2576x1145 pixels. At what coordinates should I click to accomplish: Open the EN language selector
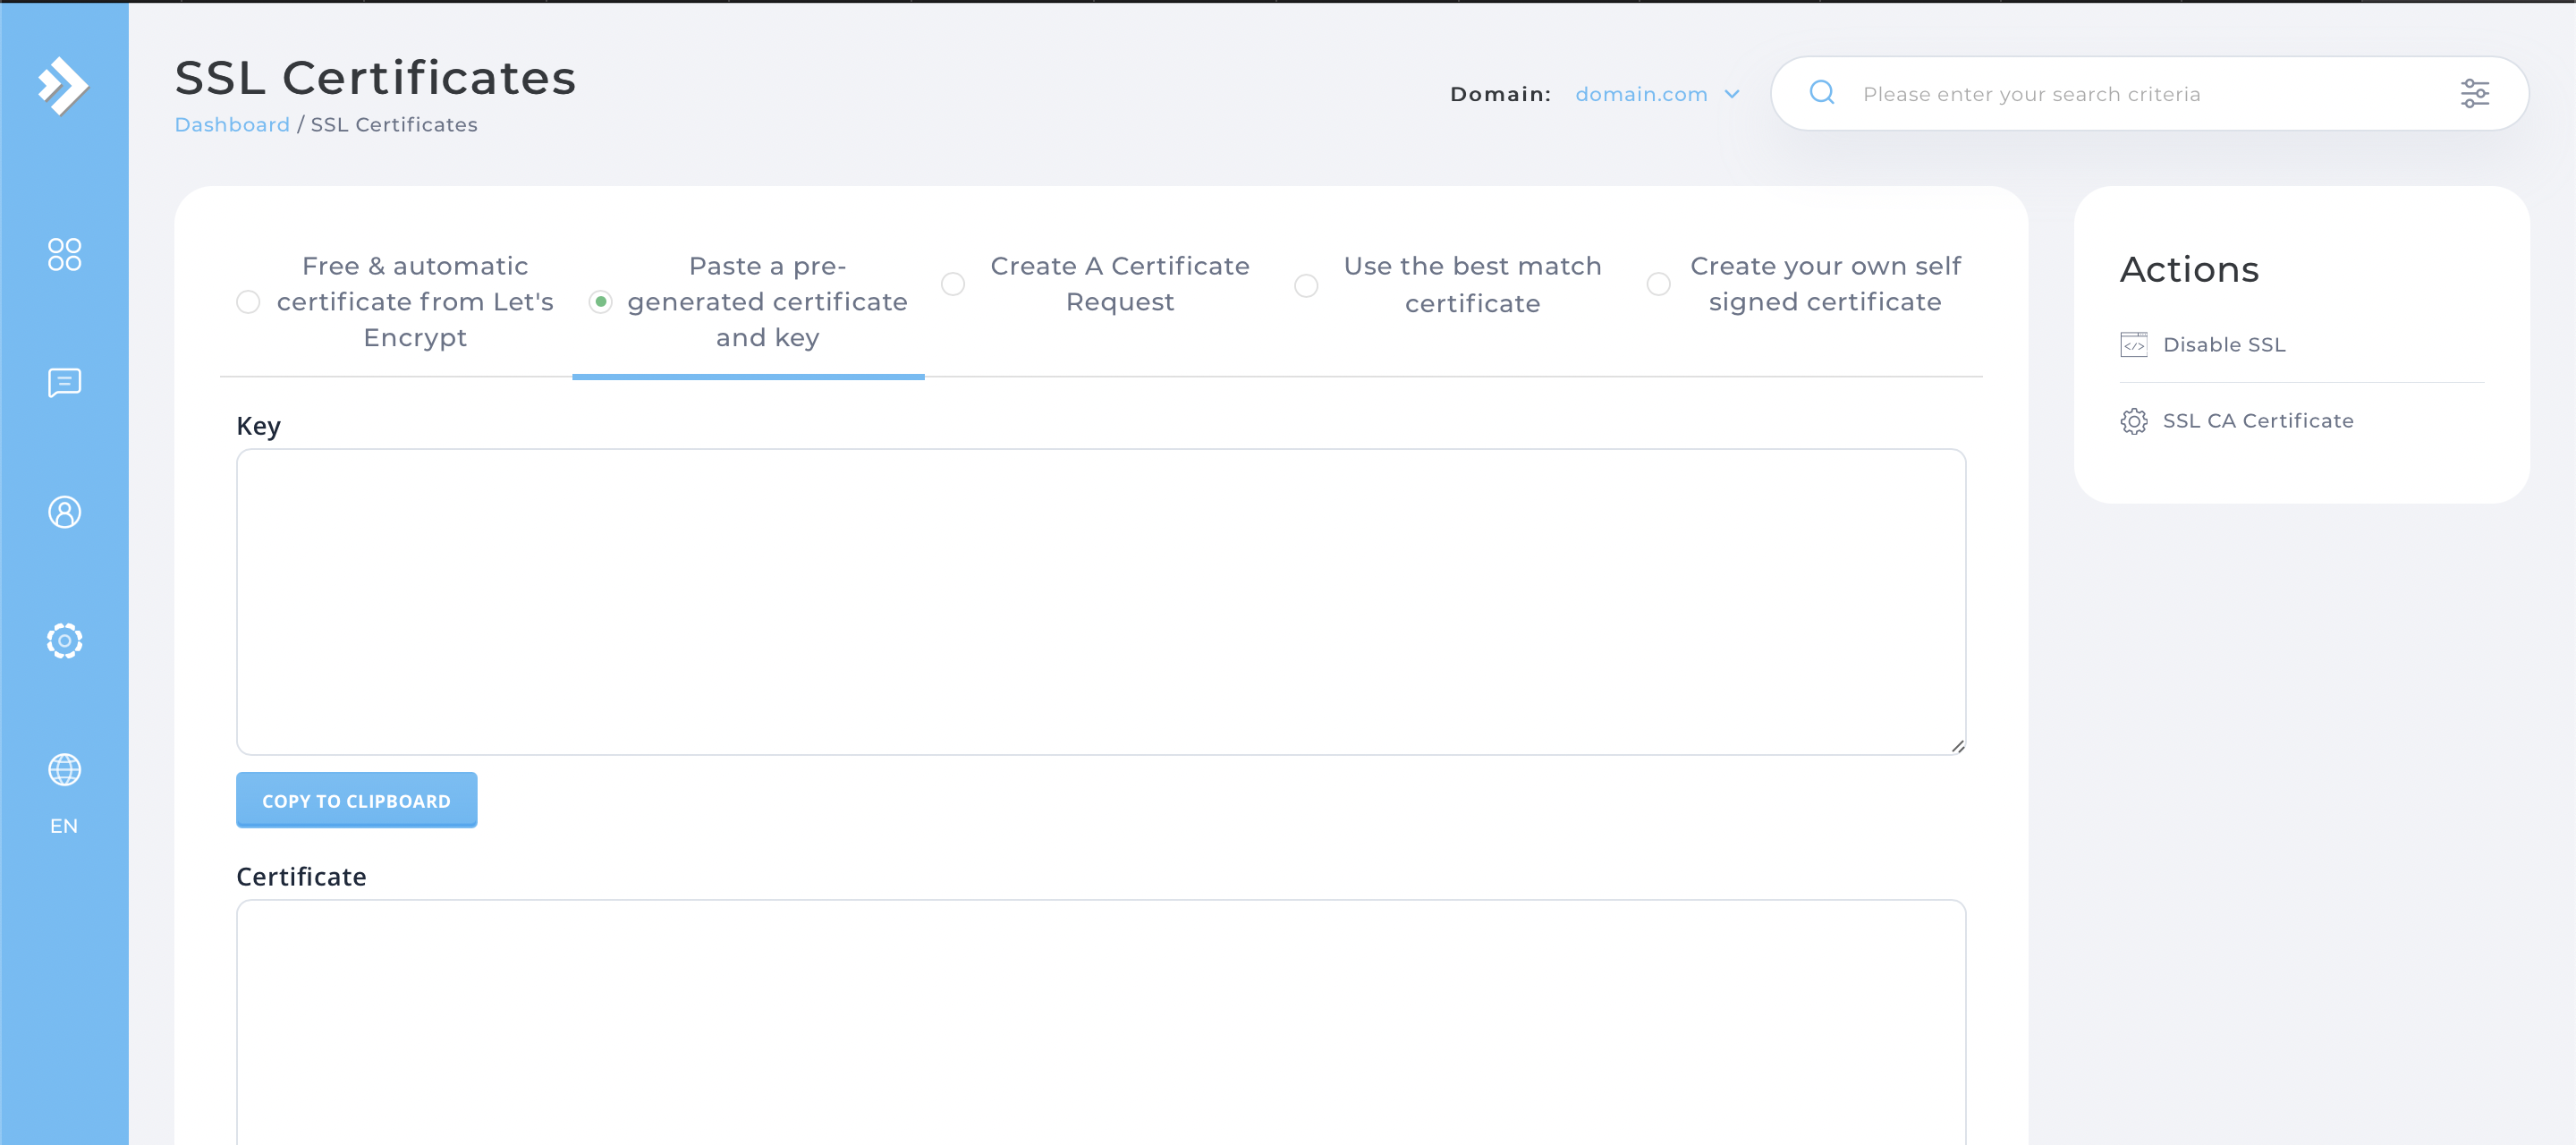pos(64,826)
